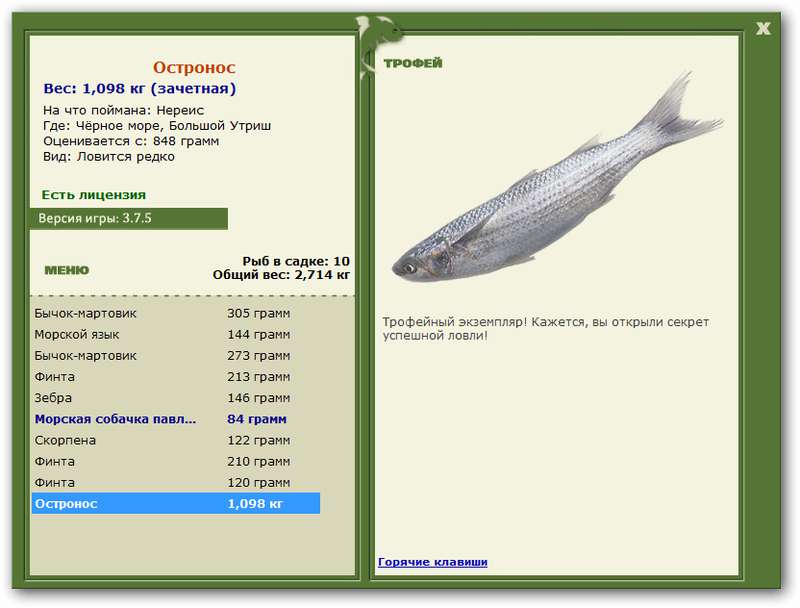Select the highlighted Остронос 1,098 кг entry
The height and width of the screenshot is (608, 800).
point(176,503)
